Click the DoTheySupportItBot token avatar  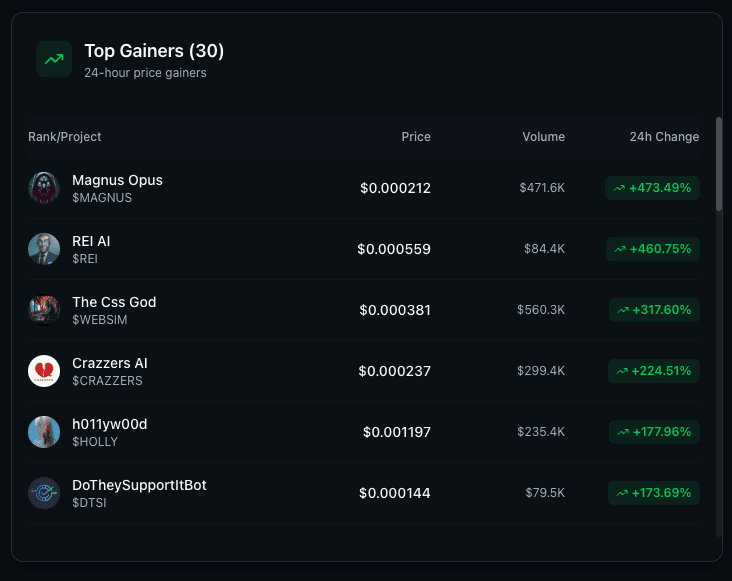(44, 493)
